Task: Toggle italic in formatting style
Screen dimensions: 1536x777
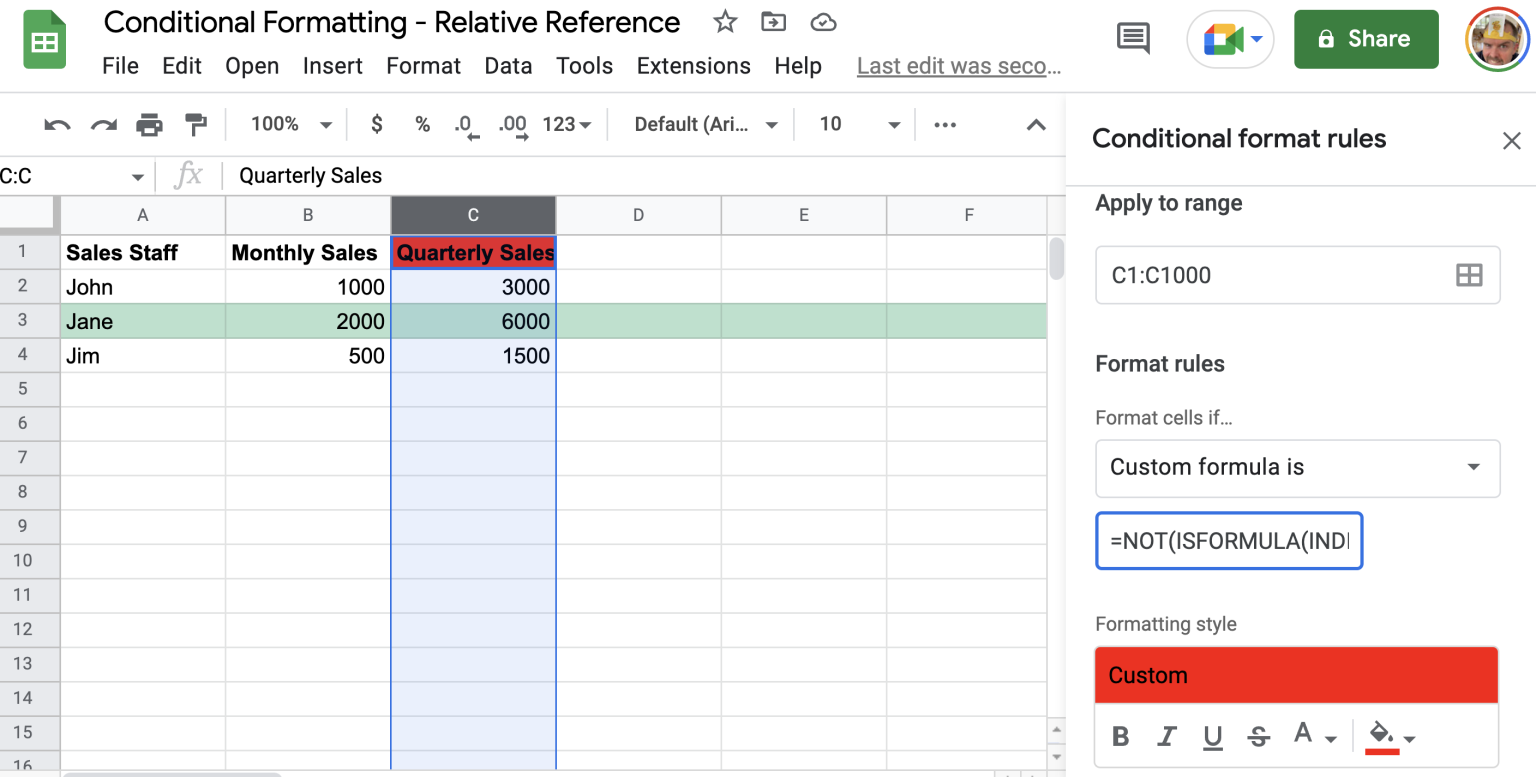Action: click(1166, 736)
